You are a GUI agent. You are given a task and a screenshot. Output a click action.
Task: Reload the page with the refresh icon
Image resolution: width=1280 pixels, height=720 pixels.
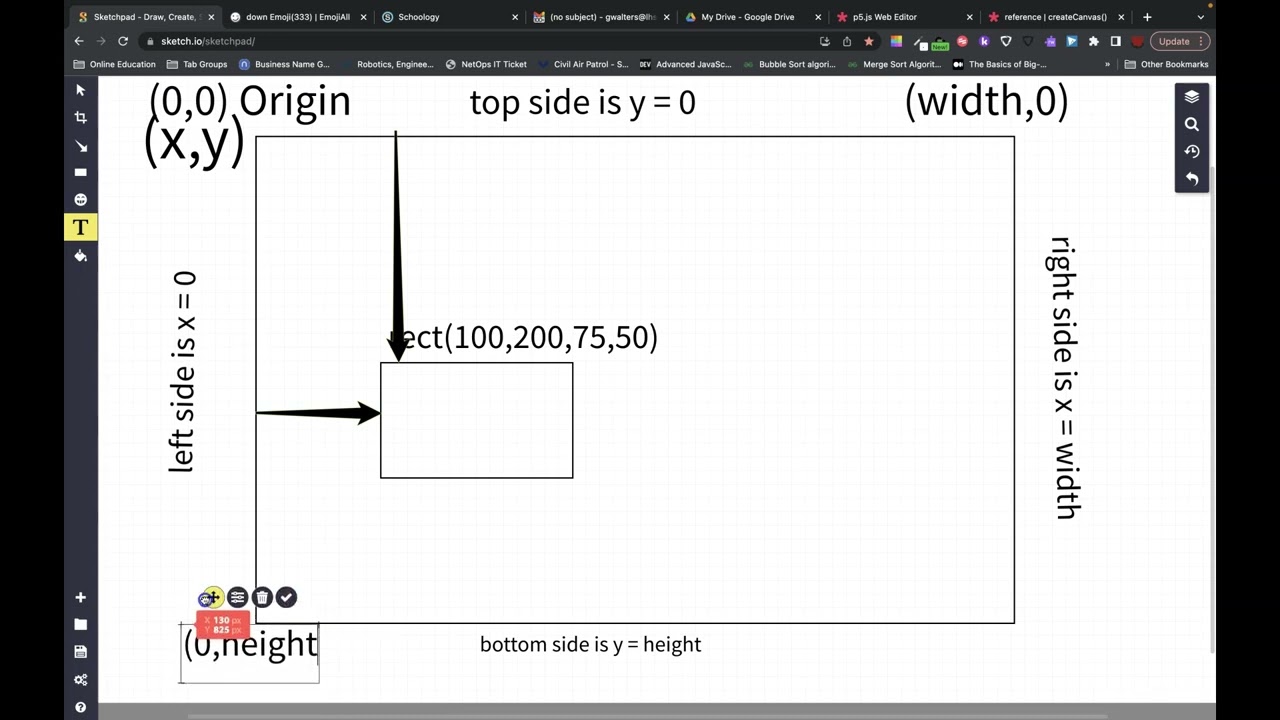[x=123, y=41]
